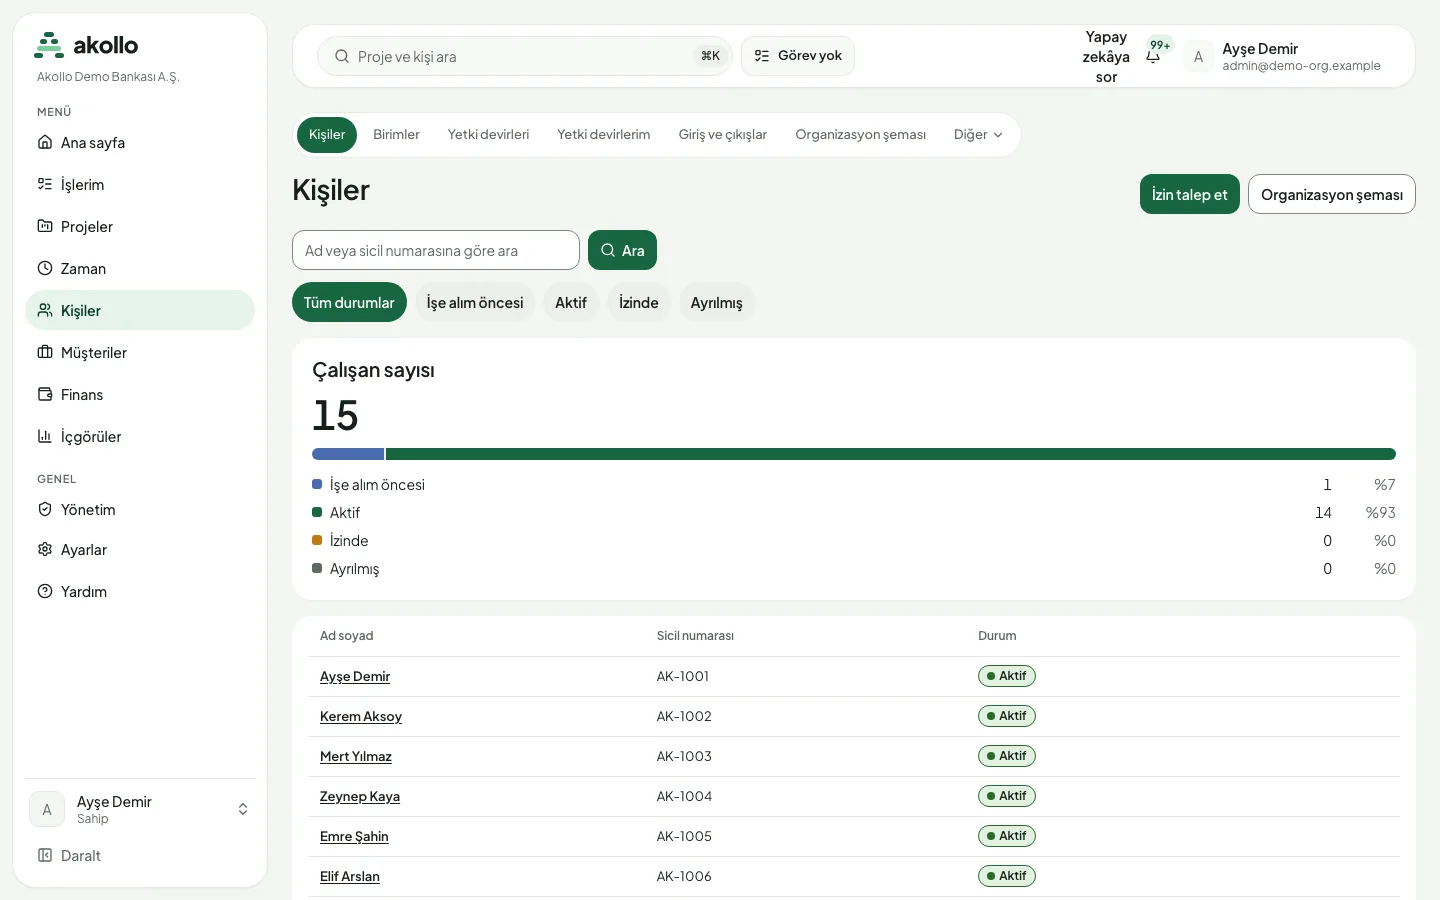Expand the Diğer dropdown tab

(978, 134)
